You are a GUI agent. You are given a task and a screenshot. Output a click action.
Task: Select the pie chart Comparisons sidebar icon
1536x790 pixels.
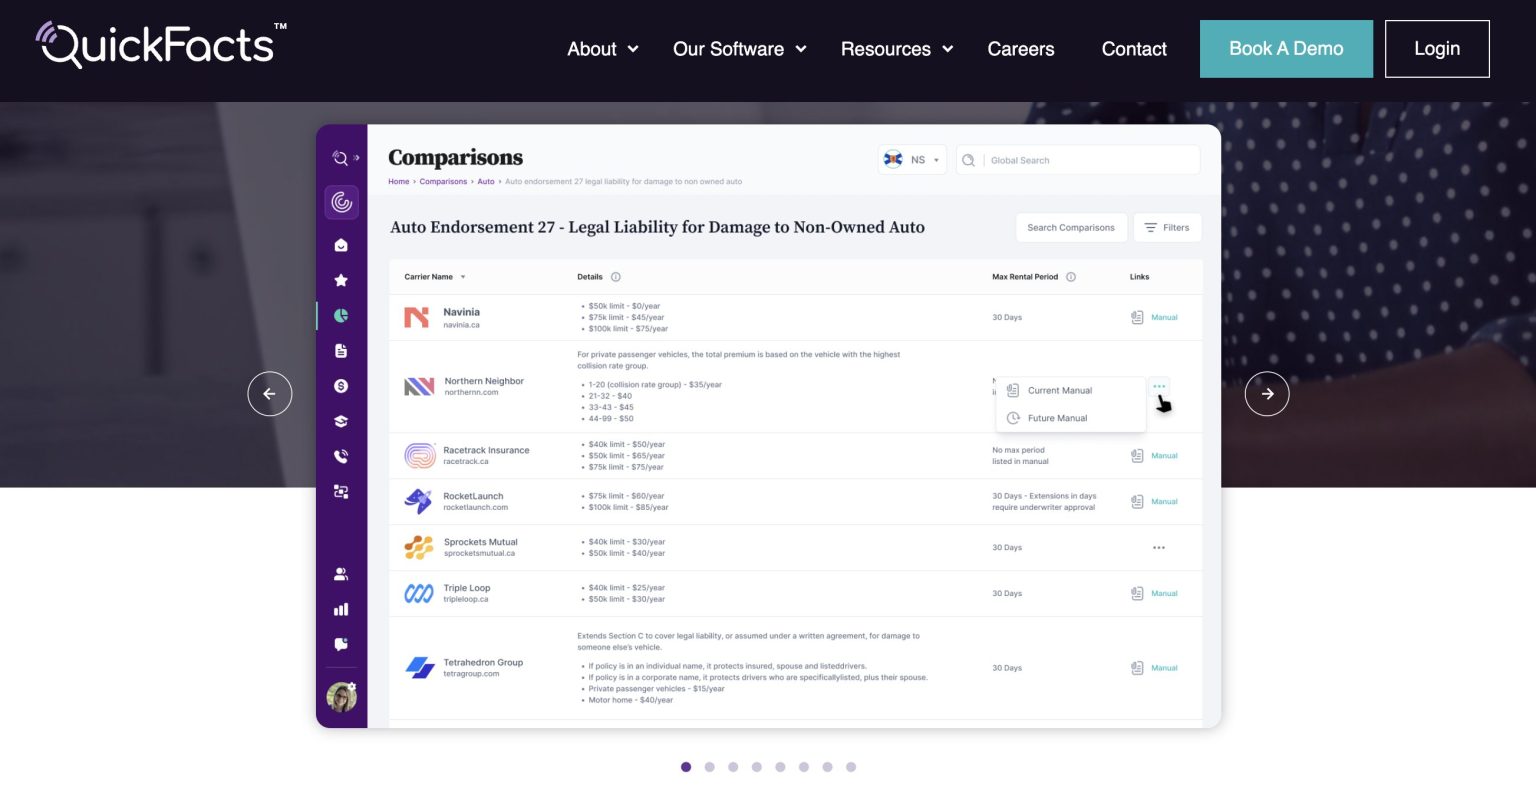pyautogui.click(x=341, y=316)
